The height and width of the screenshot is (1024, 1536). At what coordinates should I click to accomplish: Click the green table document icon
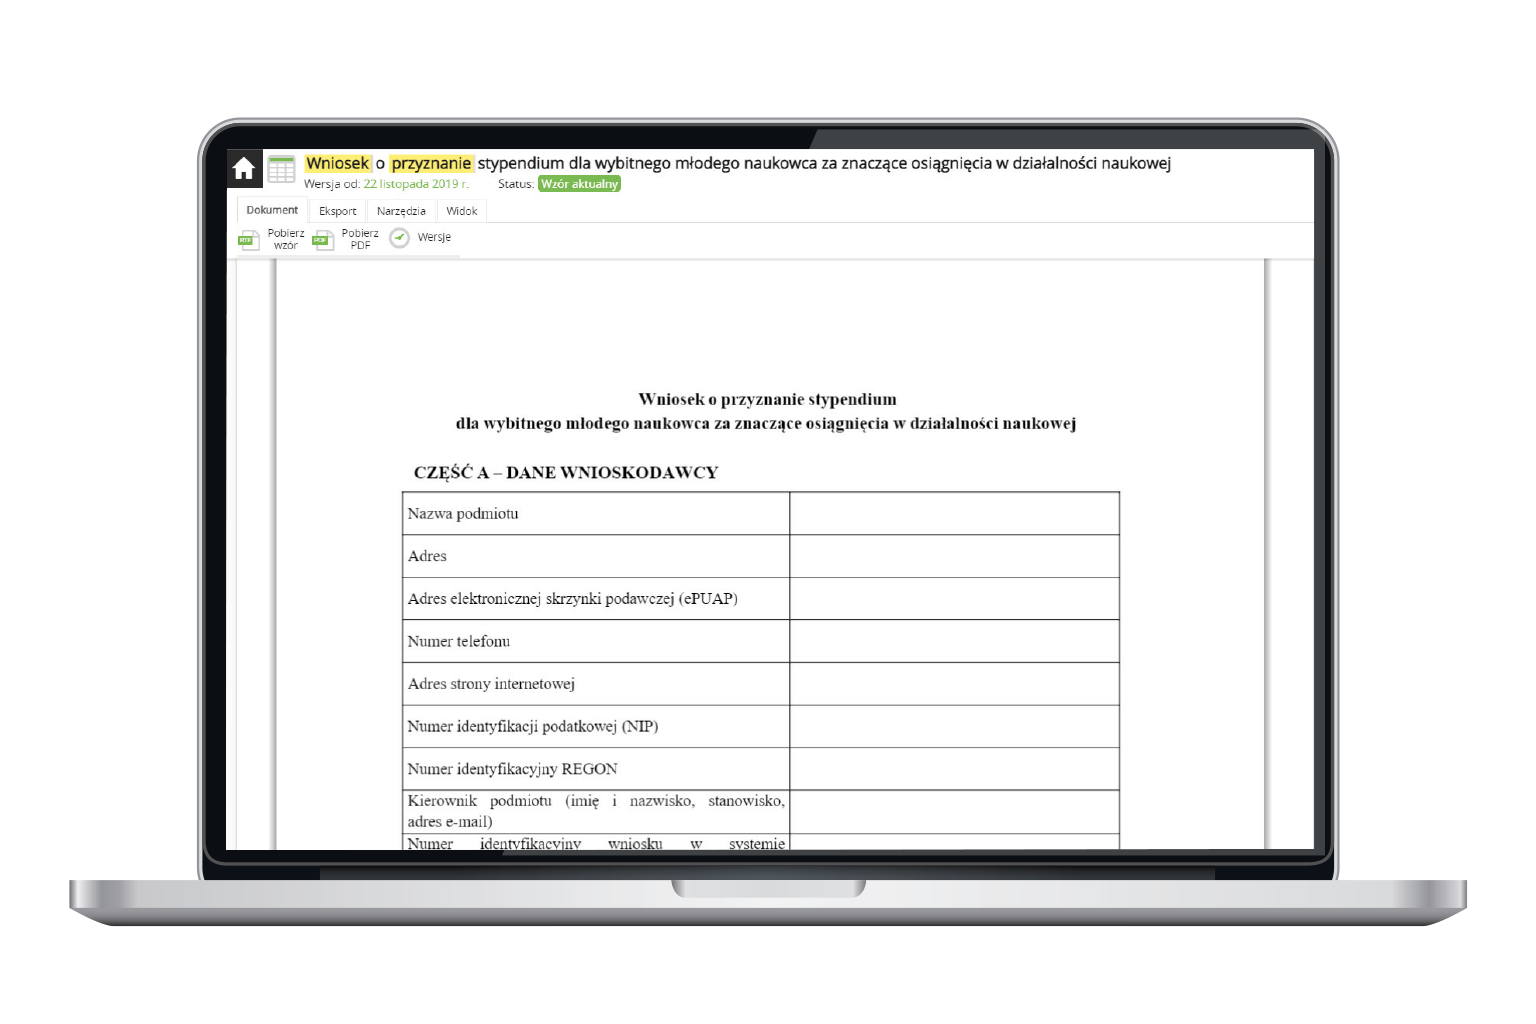(x=282, y=169)
